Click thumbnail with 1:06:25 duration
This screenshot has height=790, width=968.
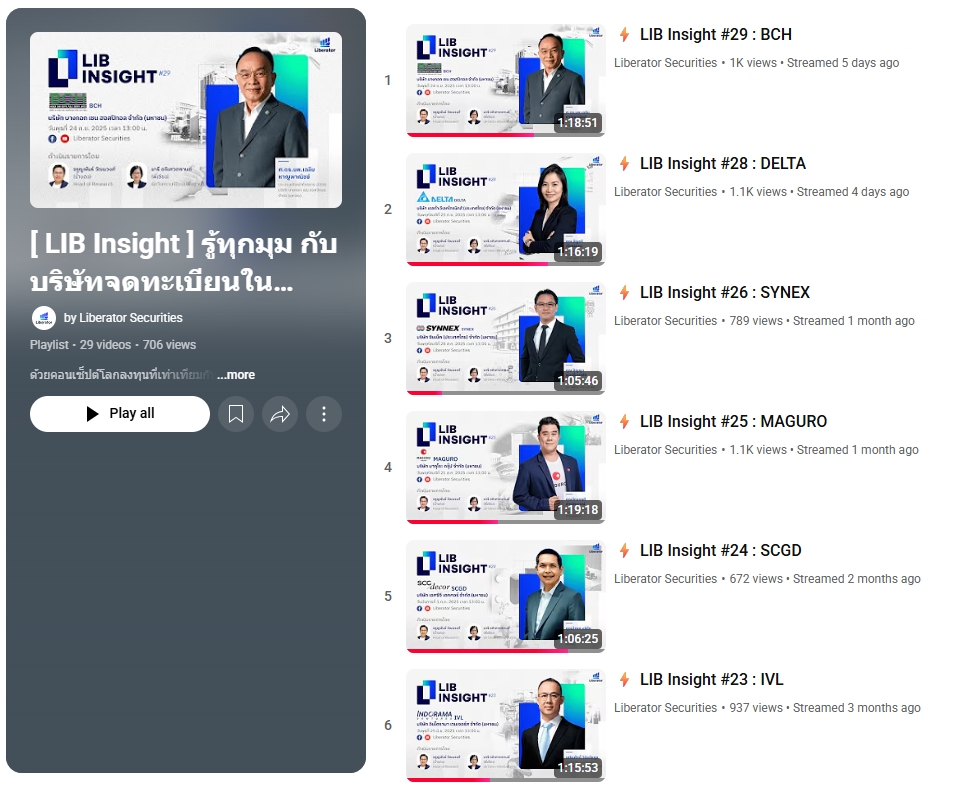(506, 596)
